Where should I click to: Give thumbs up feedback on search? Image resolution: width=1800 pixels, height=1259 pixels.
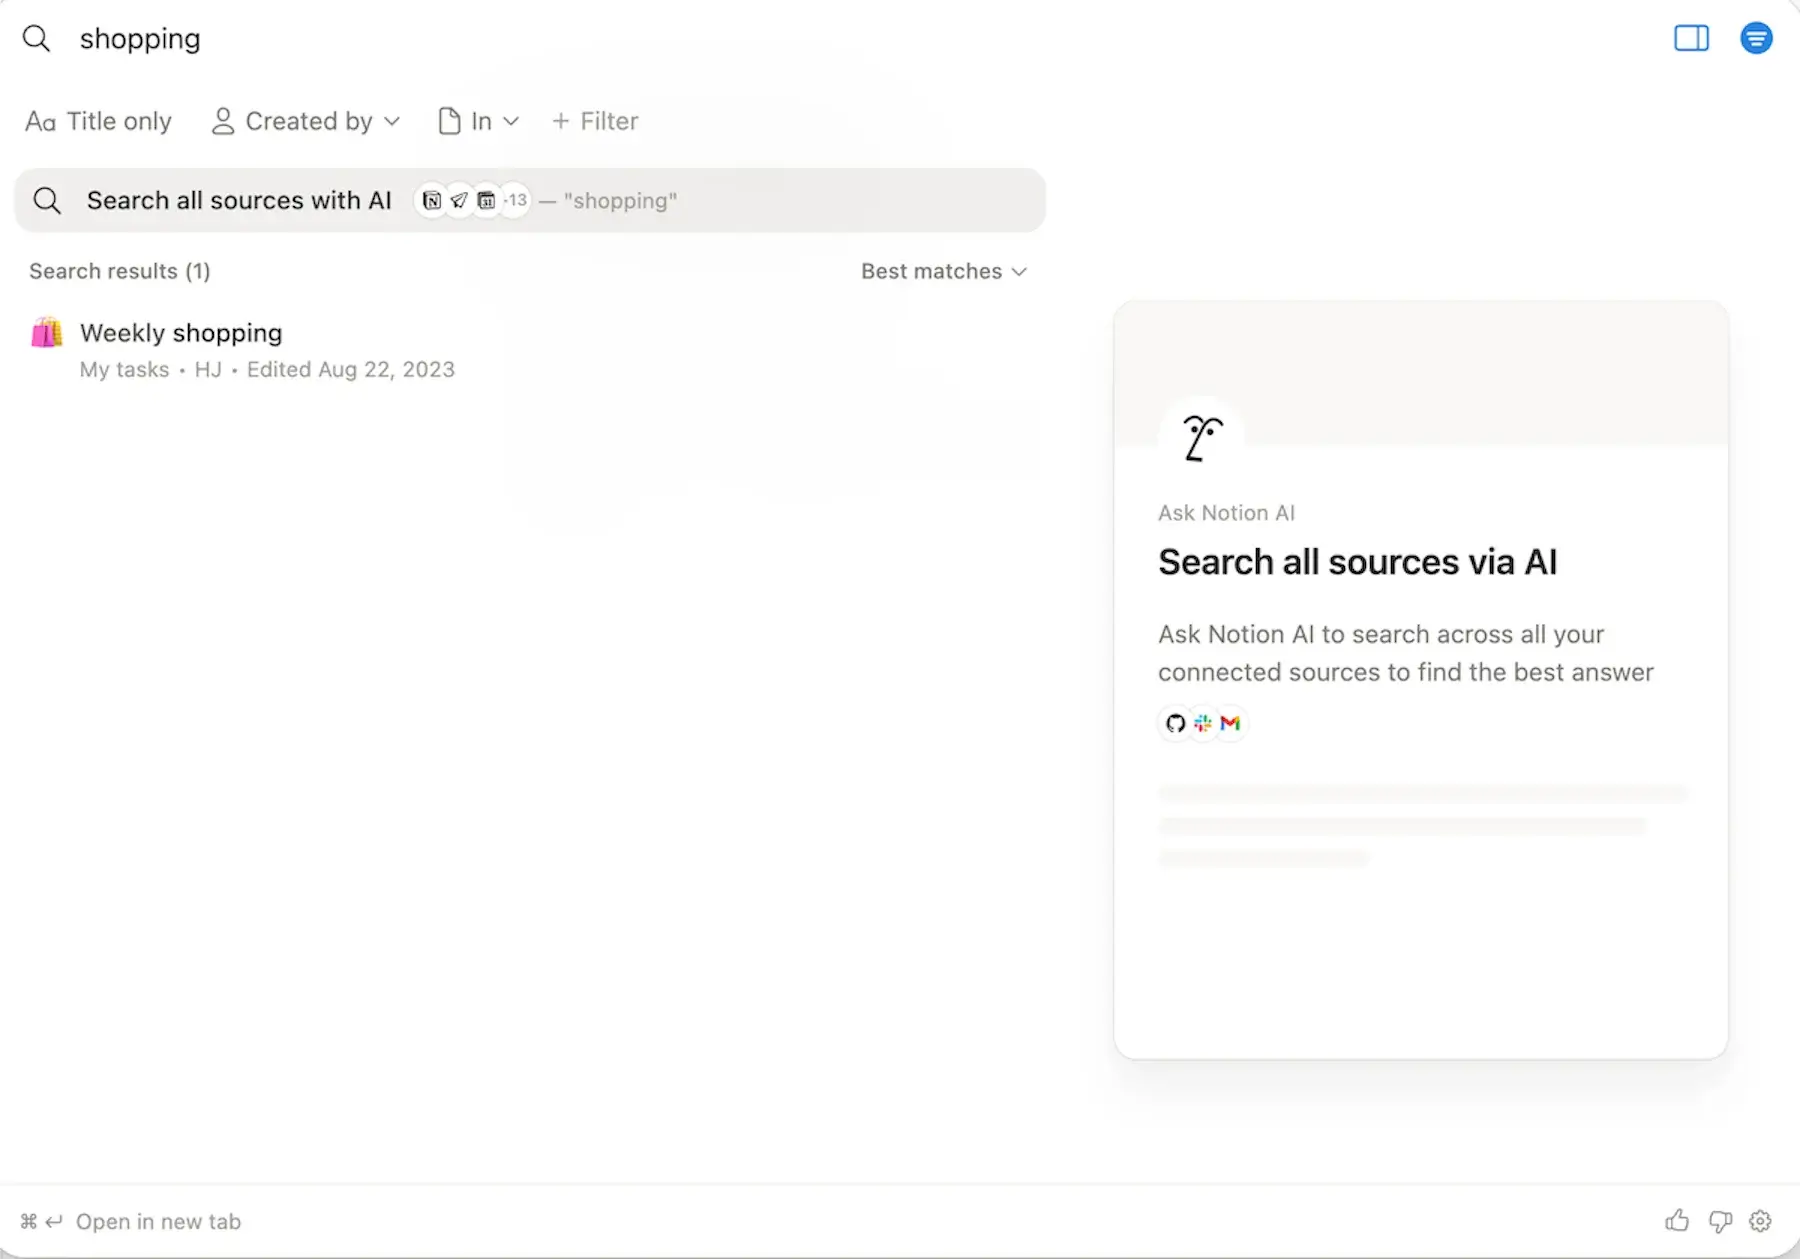1677,1221
